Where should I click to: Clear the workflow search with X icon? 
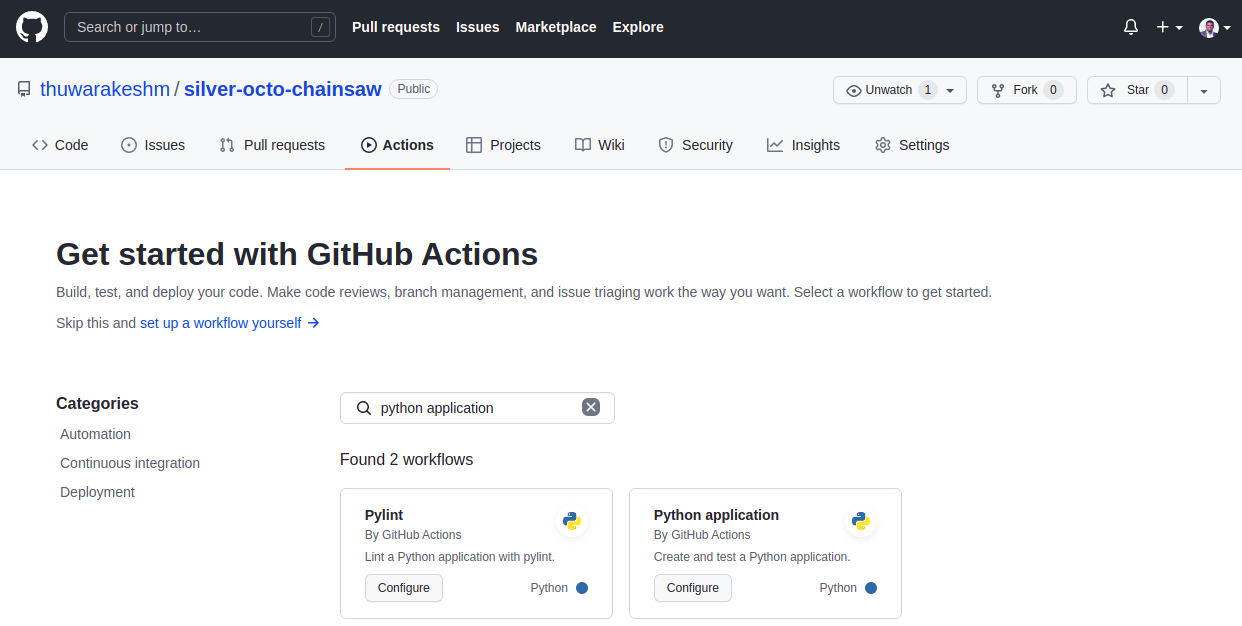[x=591, y=407]
